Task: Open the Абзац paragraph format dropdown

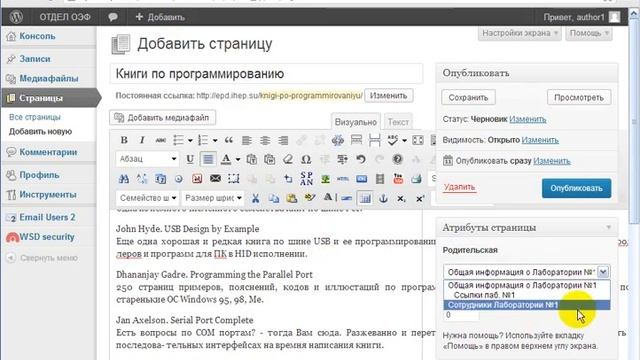Action: 147,159
